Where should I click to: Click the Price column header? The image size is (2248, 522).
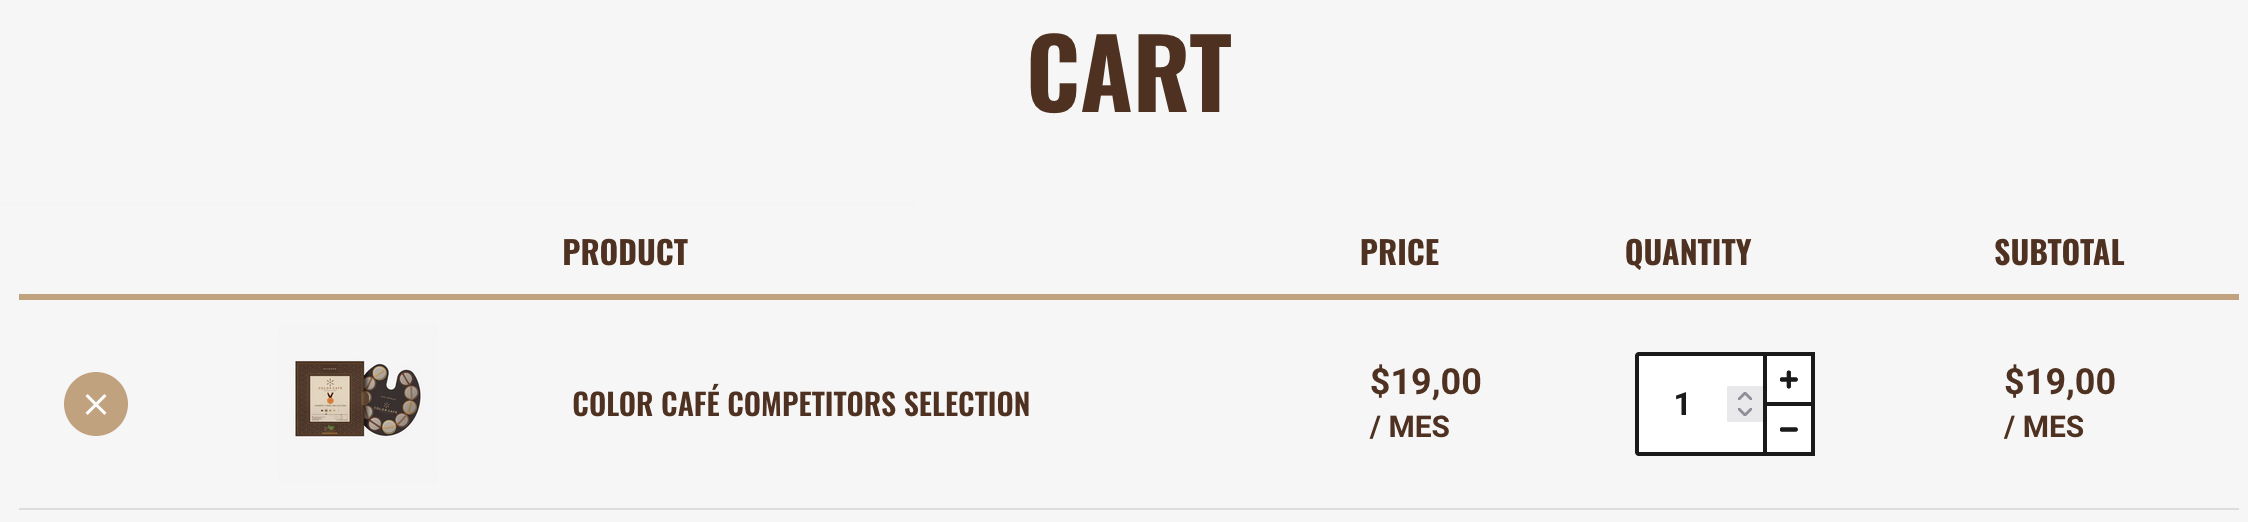coord(1399,253)
